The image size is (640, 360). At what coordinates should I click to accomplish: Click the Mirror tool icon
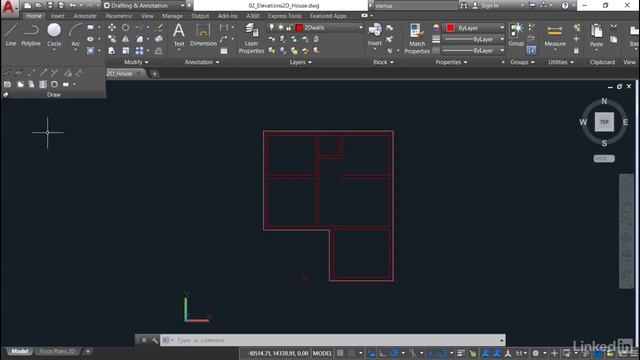(126, 39)
